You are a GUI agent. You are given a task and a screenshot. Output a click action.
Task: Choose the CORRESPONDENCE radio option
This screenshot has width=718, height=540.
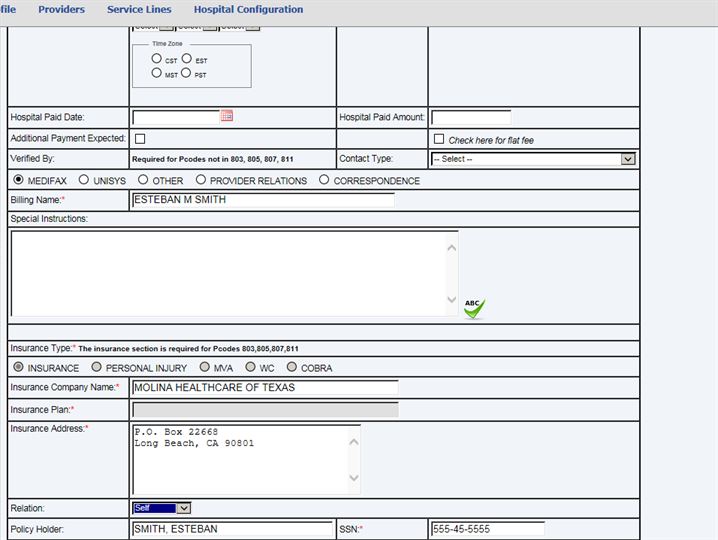click(x=324, y=180)
